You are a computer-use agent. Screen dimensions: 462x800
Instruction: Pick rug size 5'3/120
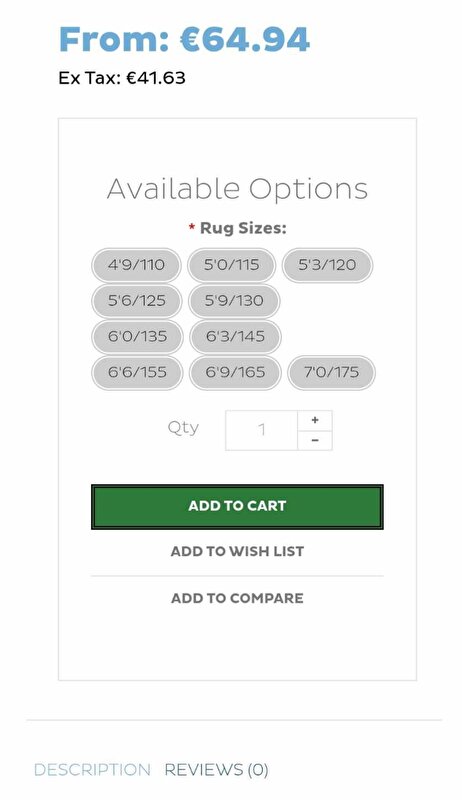click(x=327, y=265)
